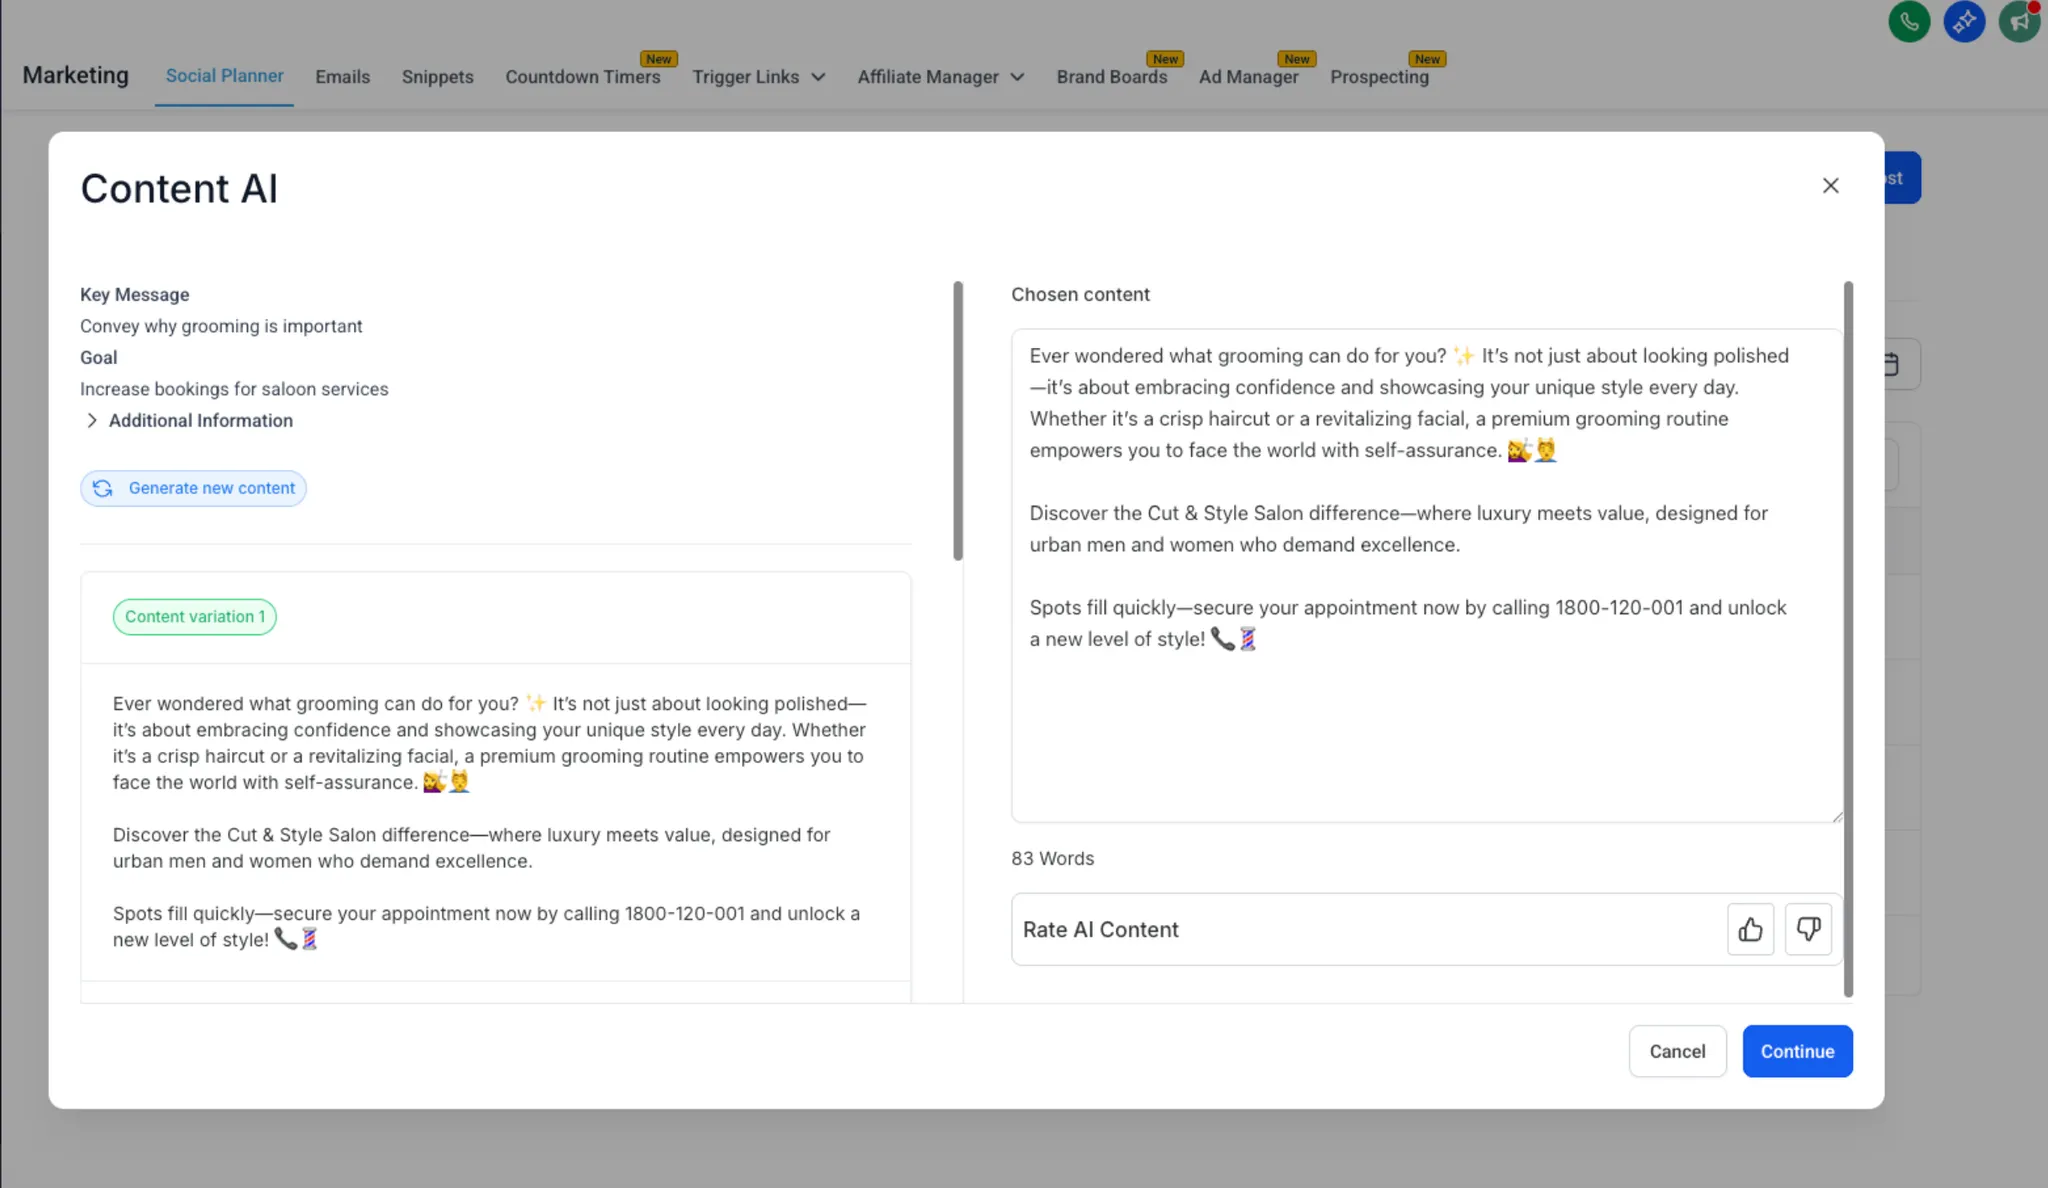Open the Brand Boards tab
The width and height of the screenshot is (2048, 1188).
tap(1111, 77)
